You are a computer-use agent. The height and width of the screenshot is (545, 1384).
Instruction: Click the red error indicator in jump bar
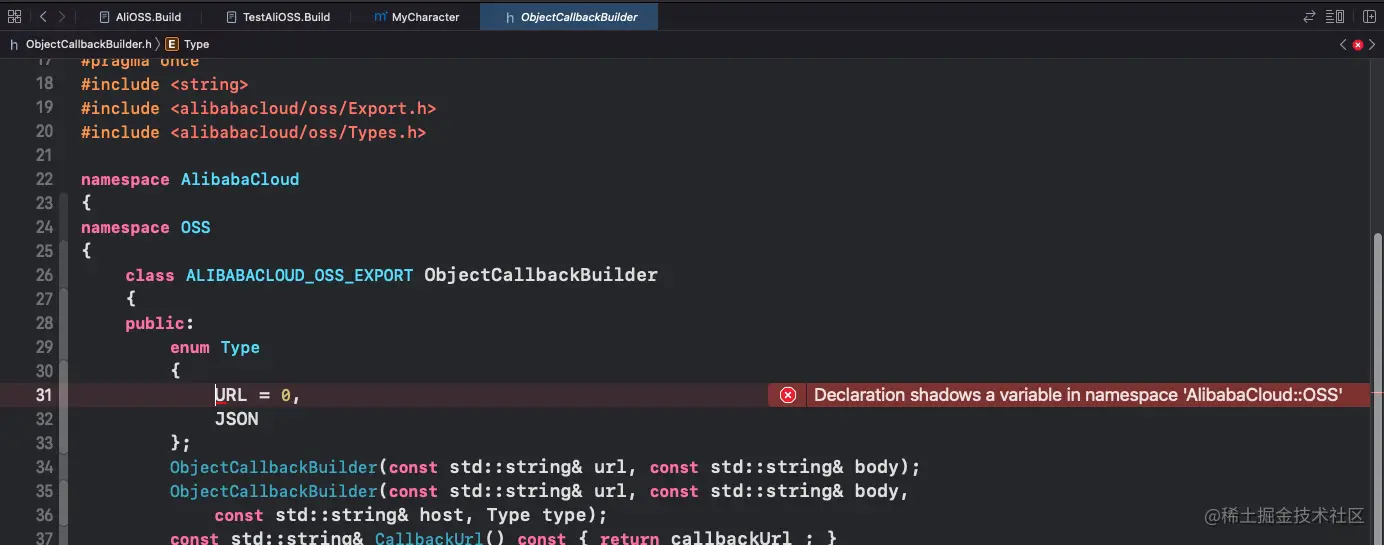pos(1357,44)
